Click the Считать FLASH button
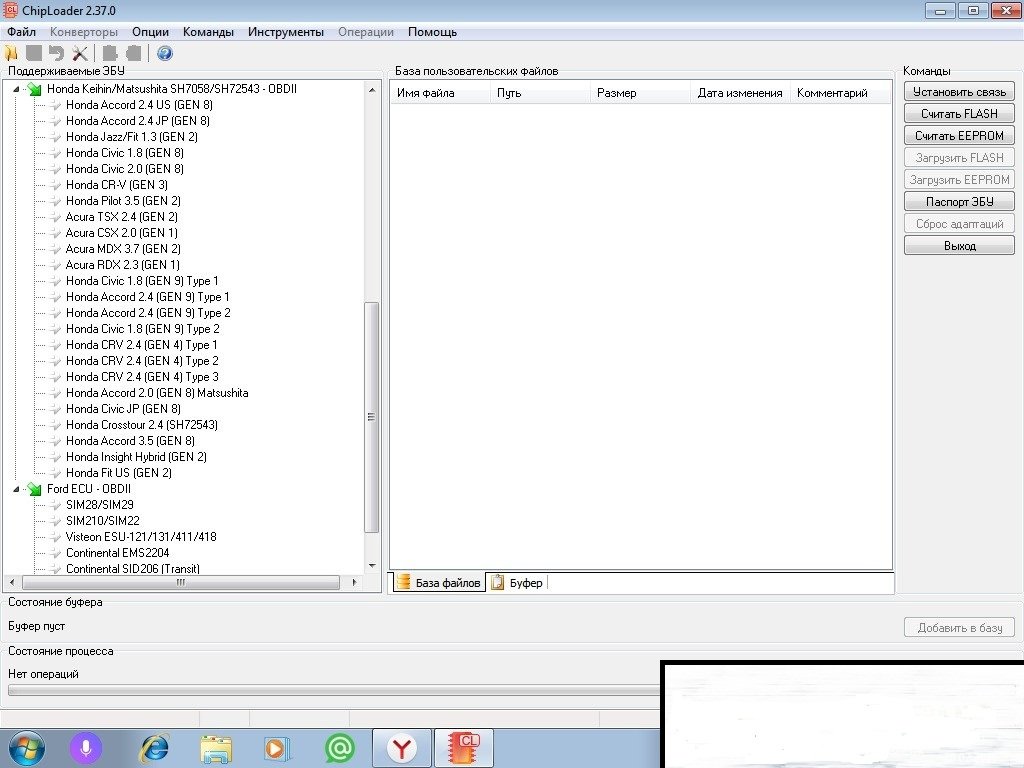1024x768 pixels. 958,114
